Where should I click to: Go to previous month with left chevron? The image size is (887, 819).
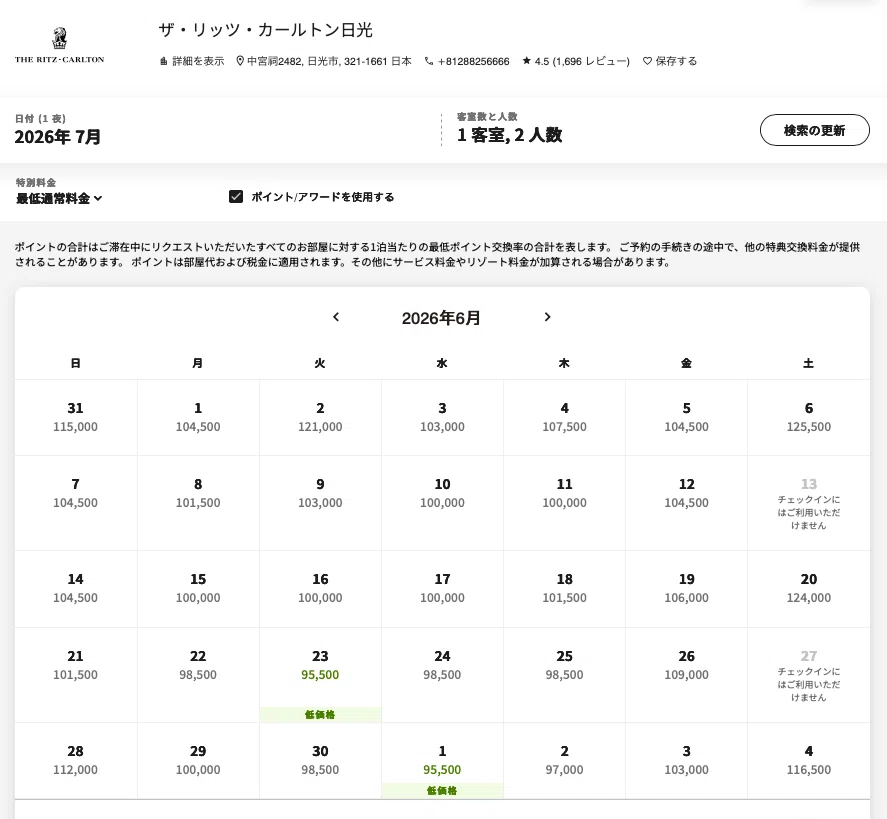[336, 317]
